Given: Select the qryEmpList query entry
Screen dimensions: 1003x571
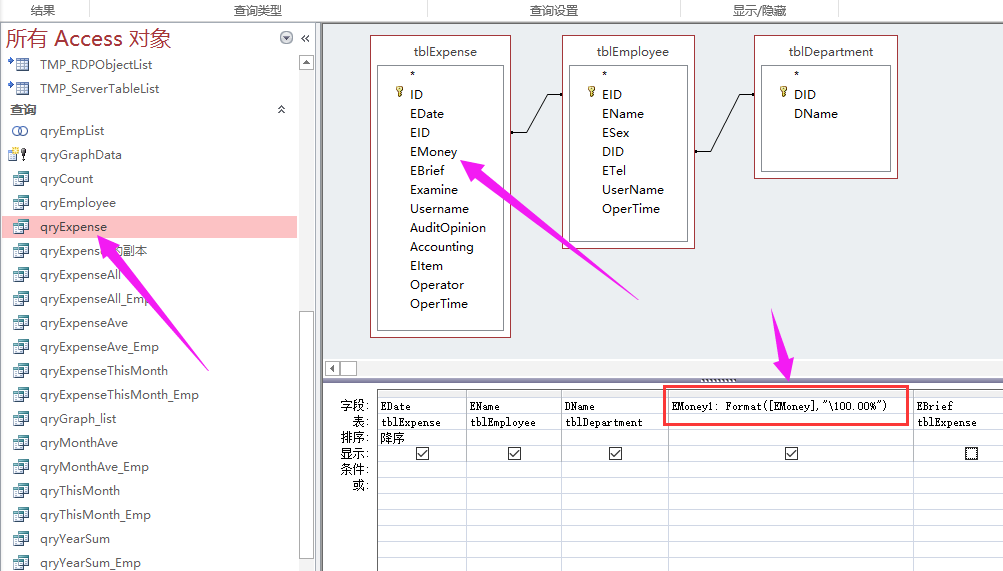Looking at the screenshot, I should pos(72,131).
